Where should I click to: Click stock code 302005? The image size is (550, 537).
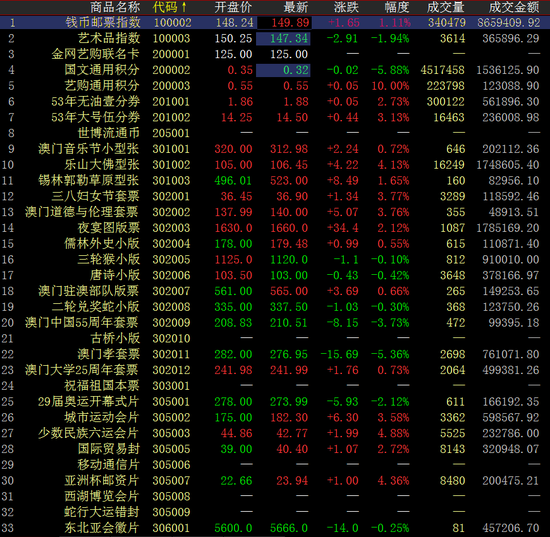(x=171, y=260)
